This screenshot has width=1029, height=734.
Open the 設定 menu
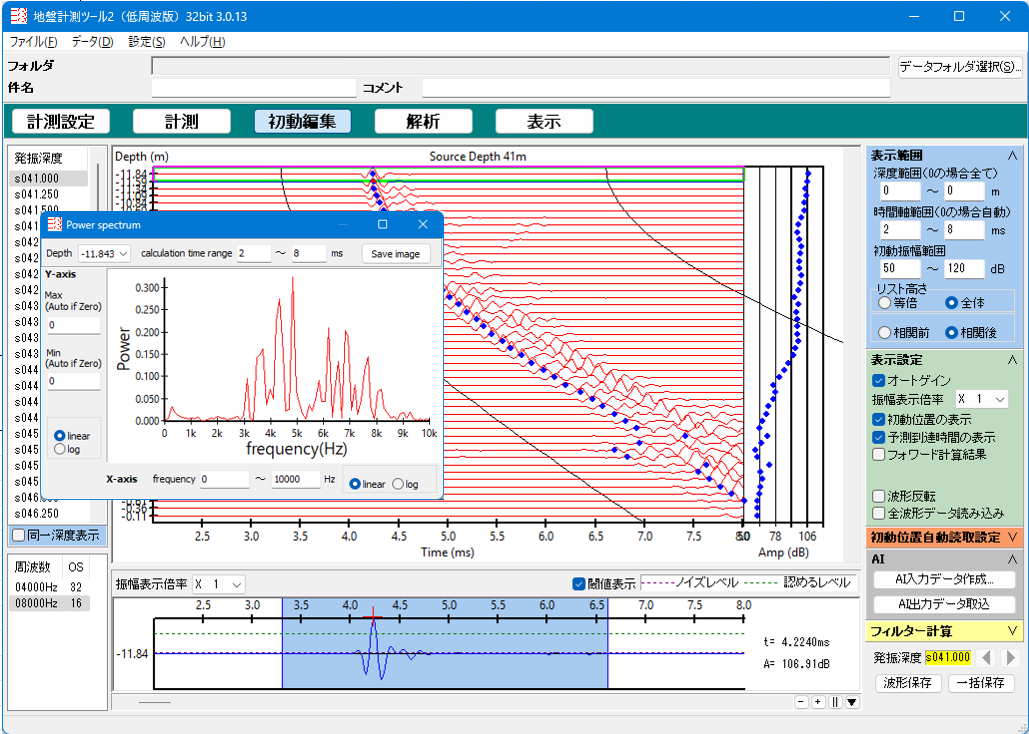pos(146,41)
